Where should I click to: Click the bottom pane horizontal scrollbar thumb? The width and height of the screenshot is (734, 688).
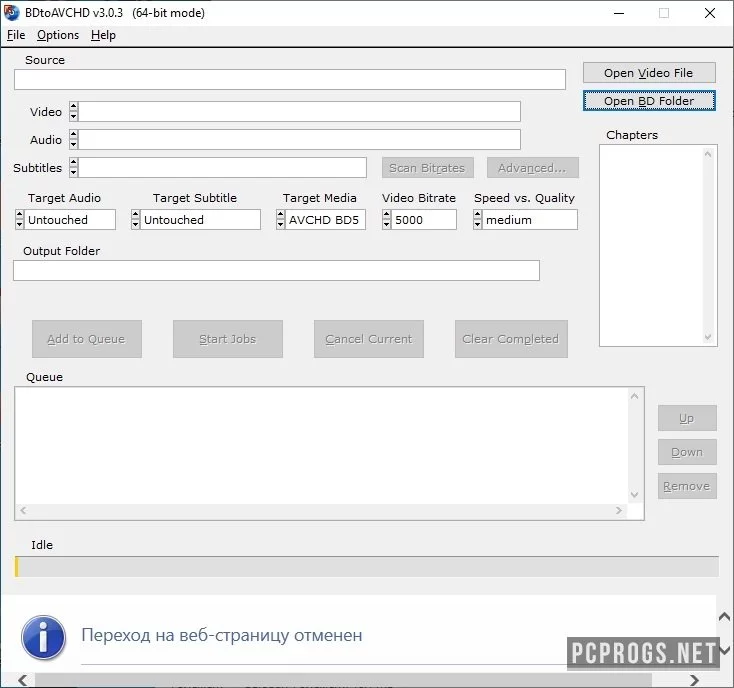pos(344,680)
